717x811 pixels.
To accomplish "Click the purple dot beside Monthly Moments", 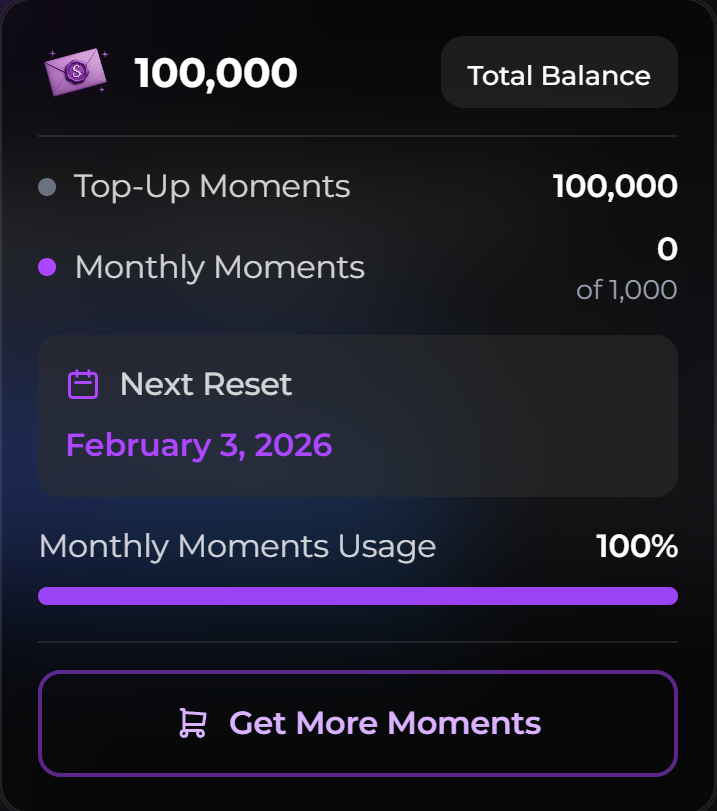I will pos(46,267).
